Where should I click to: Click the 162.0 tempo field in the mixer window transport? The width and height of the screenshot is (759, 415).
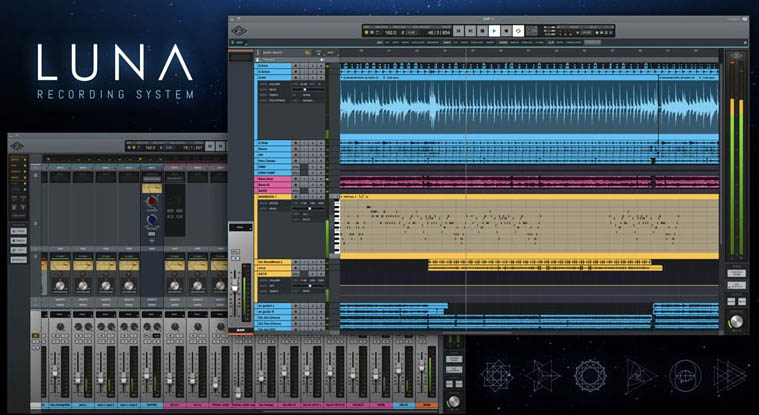tap(150, 147)
